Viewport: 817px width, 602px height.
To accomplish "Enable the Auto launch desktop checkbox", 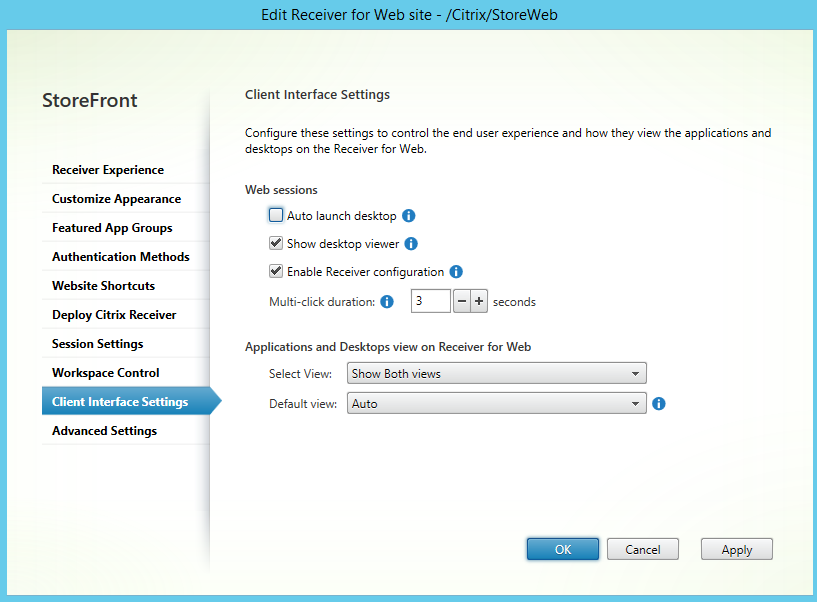I will [x=276, y=215].
